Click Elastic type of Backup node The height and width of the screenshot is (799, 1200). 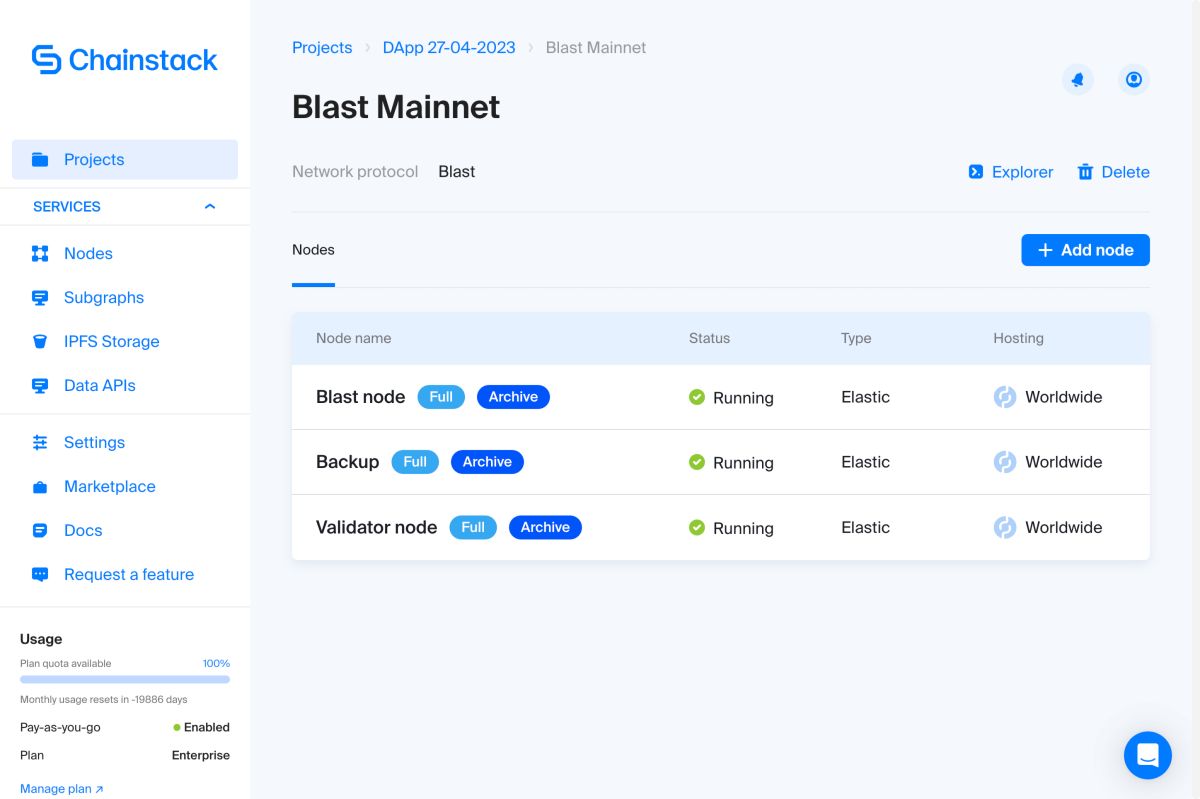point(865,462)
